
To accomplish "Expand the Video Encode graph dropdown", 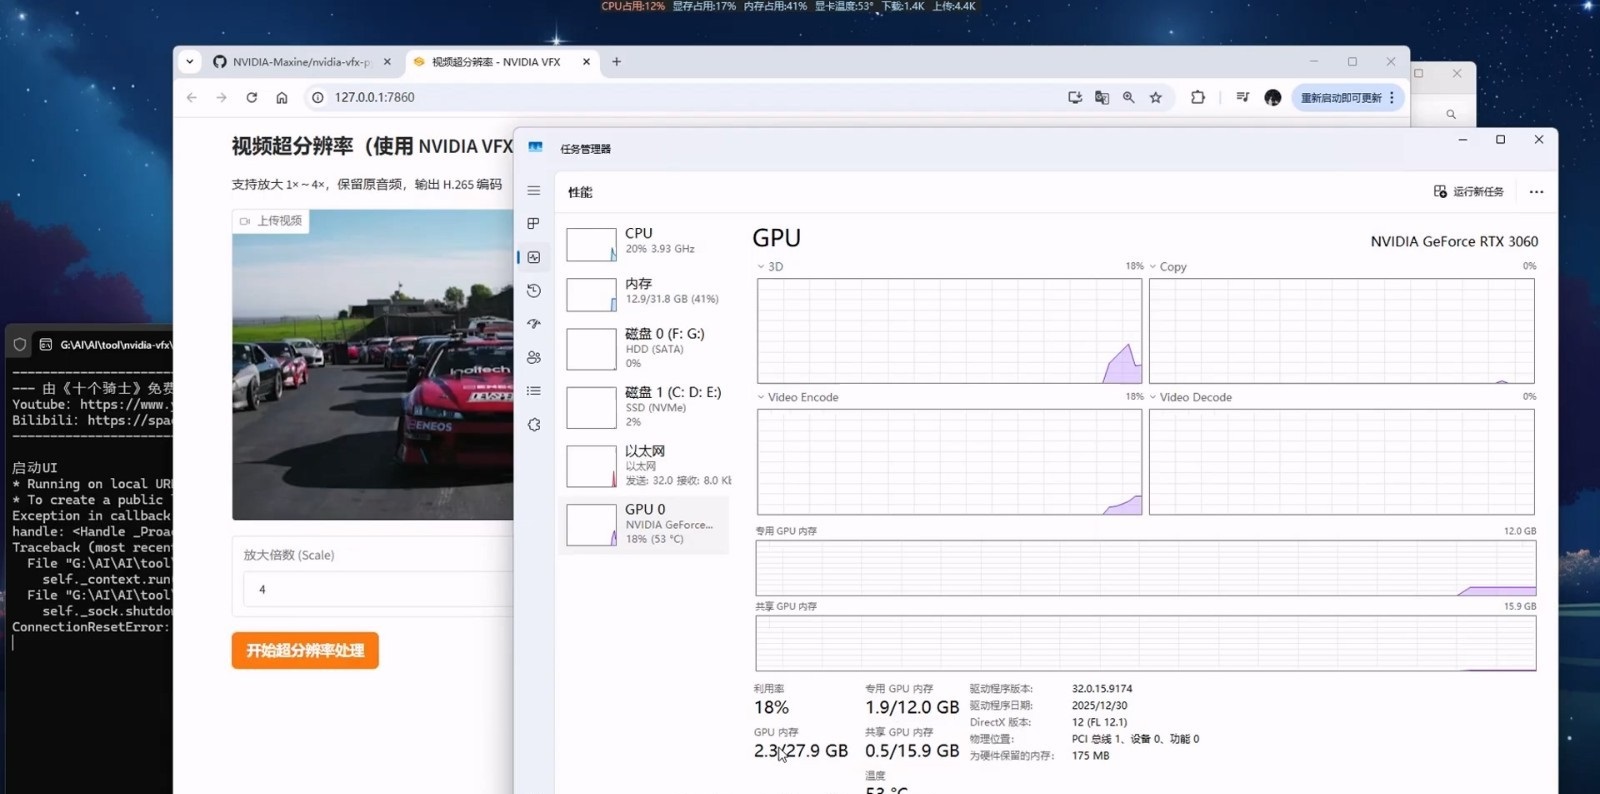I will coord(761,398).
